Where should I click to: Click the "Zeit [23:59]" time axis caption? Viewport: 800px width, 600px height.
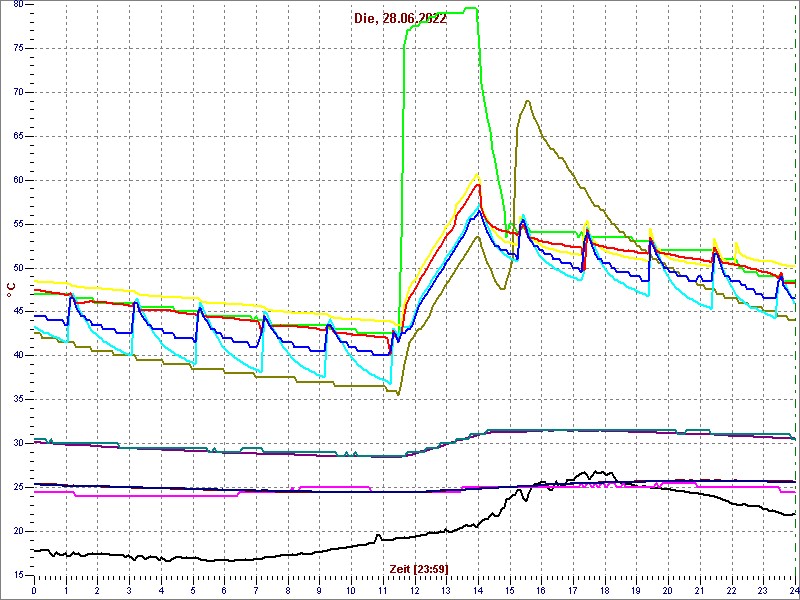tap(419, 569)
